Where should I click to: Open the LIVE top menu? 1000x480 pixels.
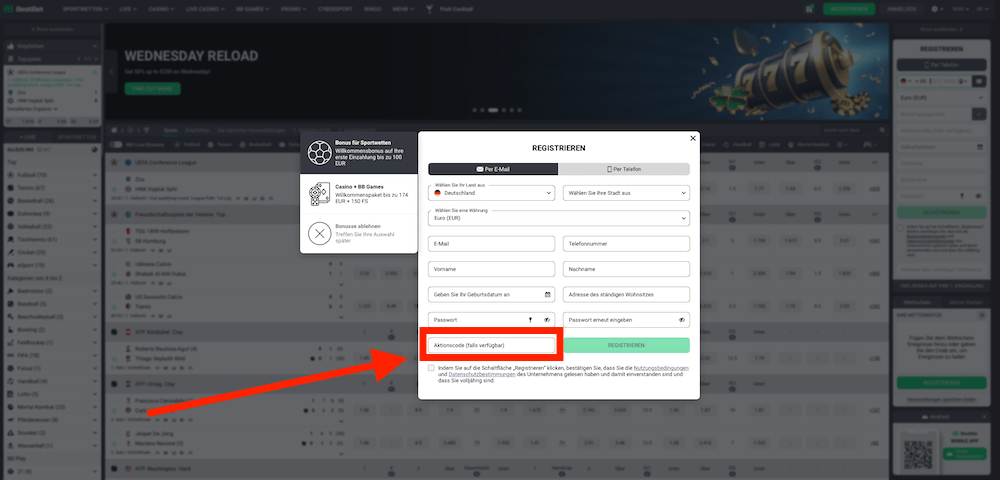(128, 9)
